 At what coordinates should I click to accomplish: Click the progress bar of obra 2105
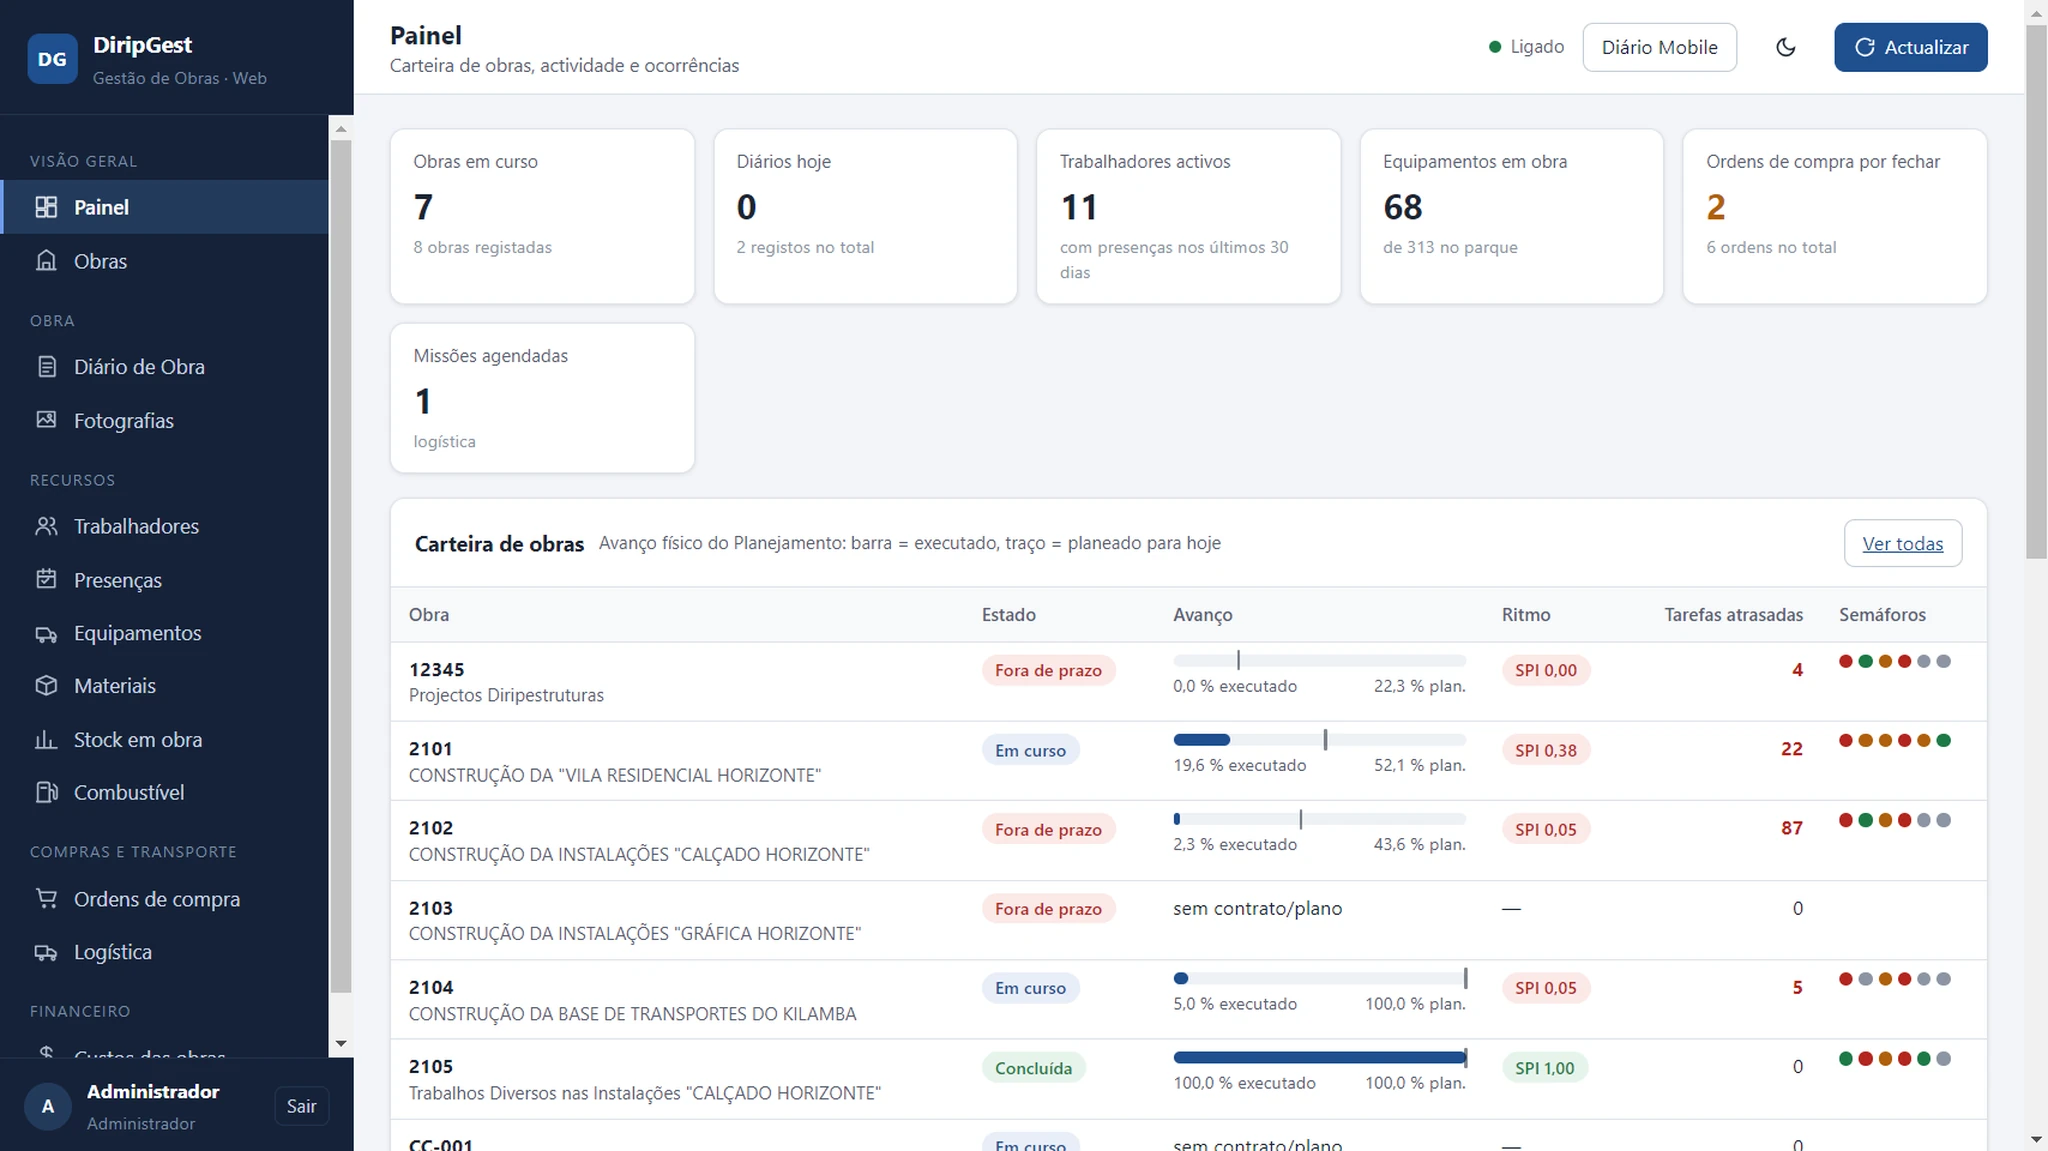(x=1319, y=1057)
